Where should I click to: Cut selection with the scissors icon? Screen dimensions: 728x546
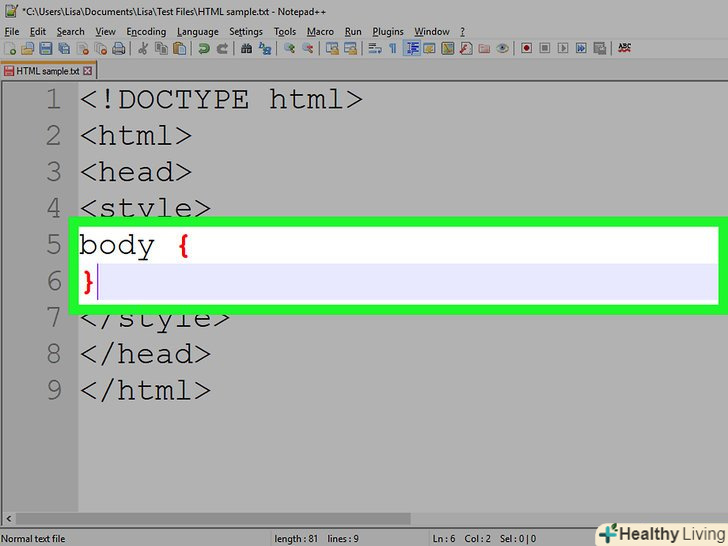coord(143,48)
